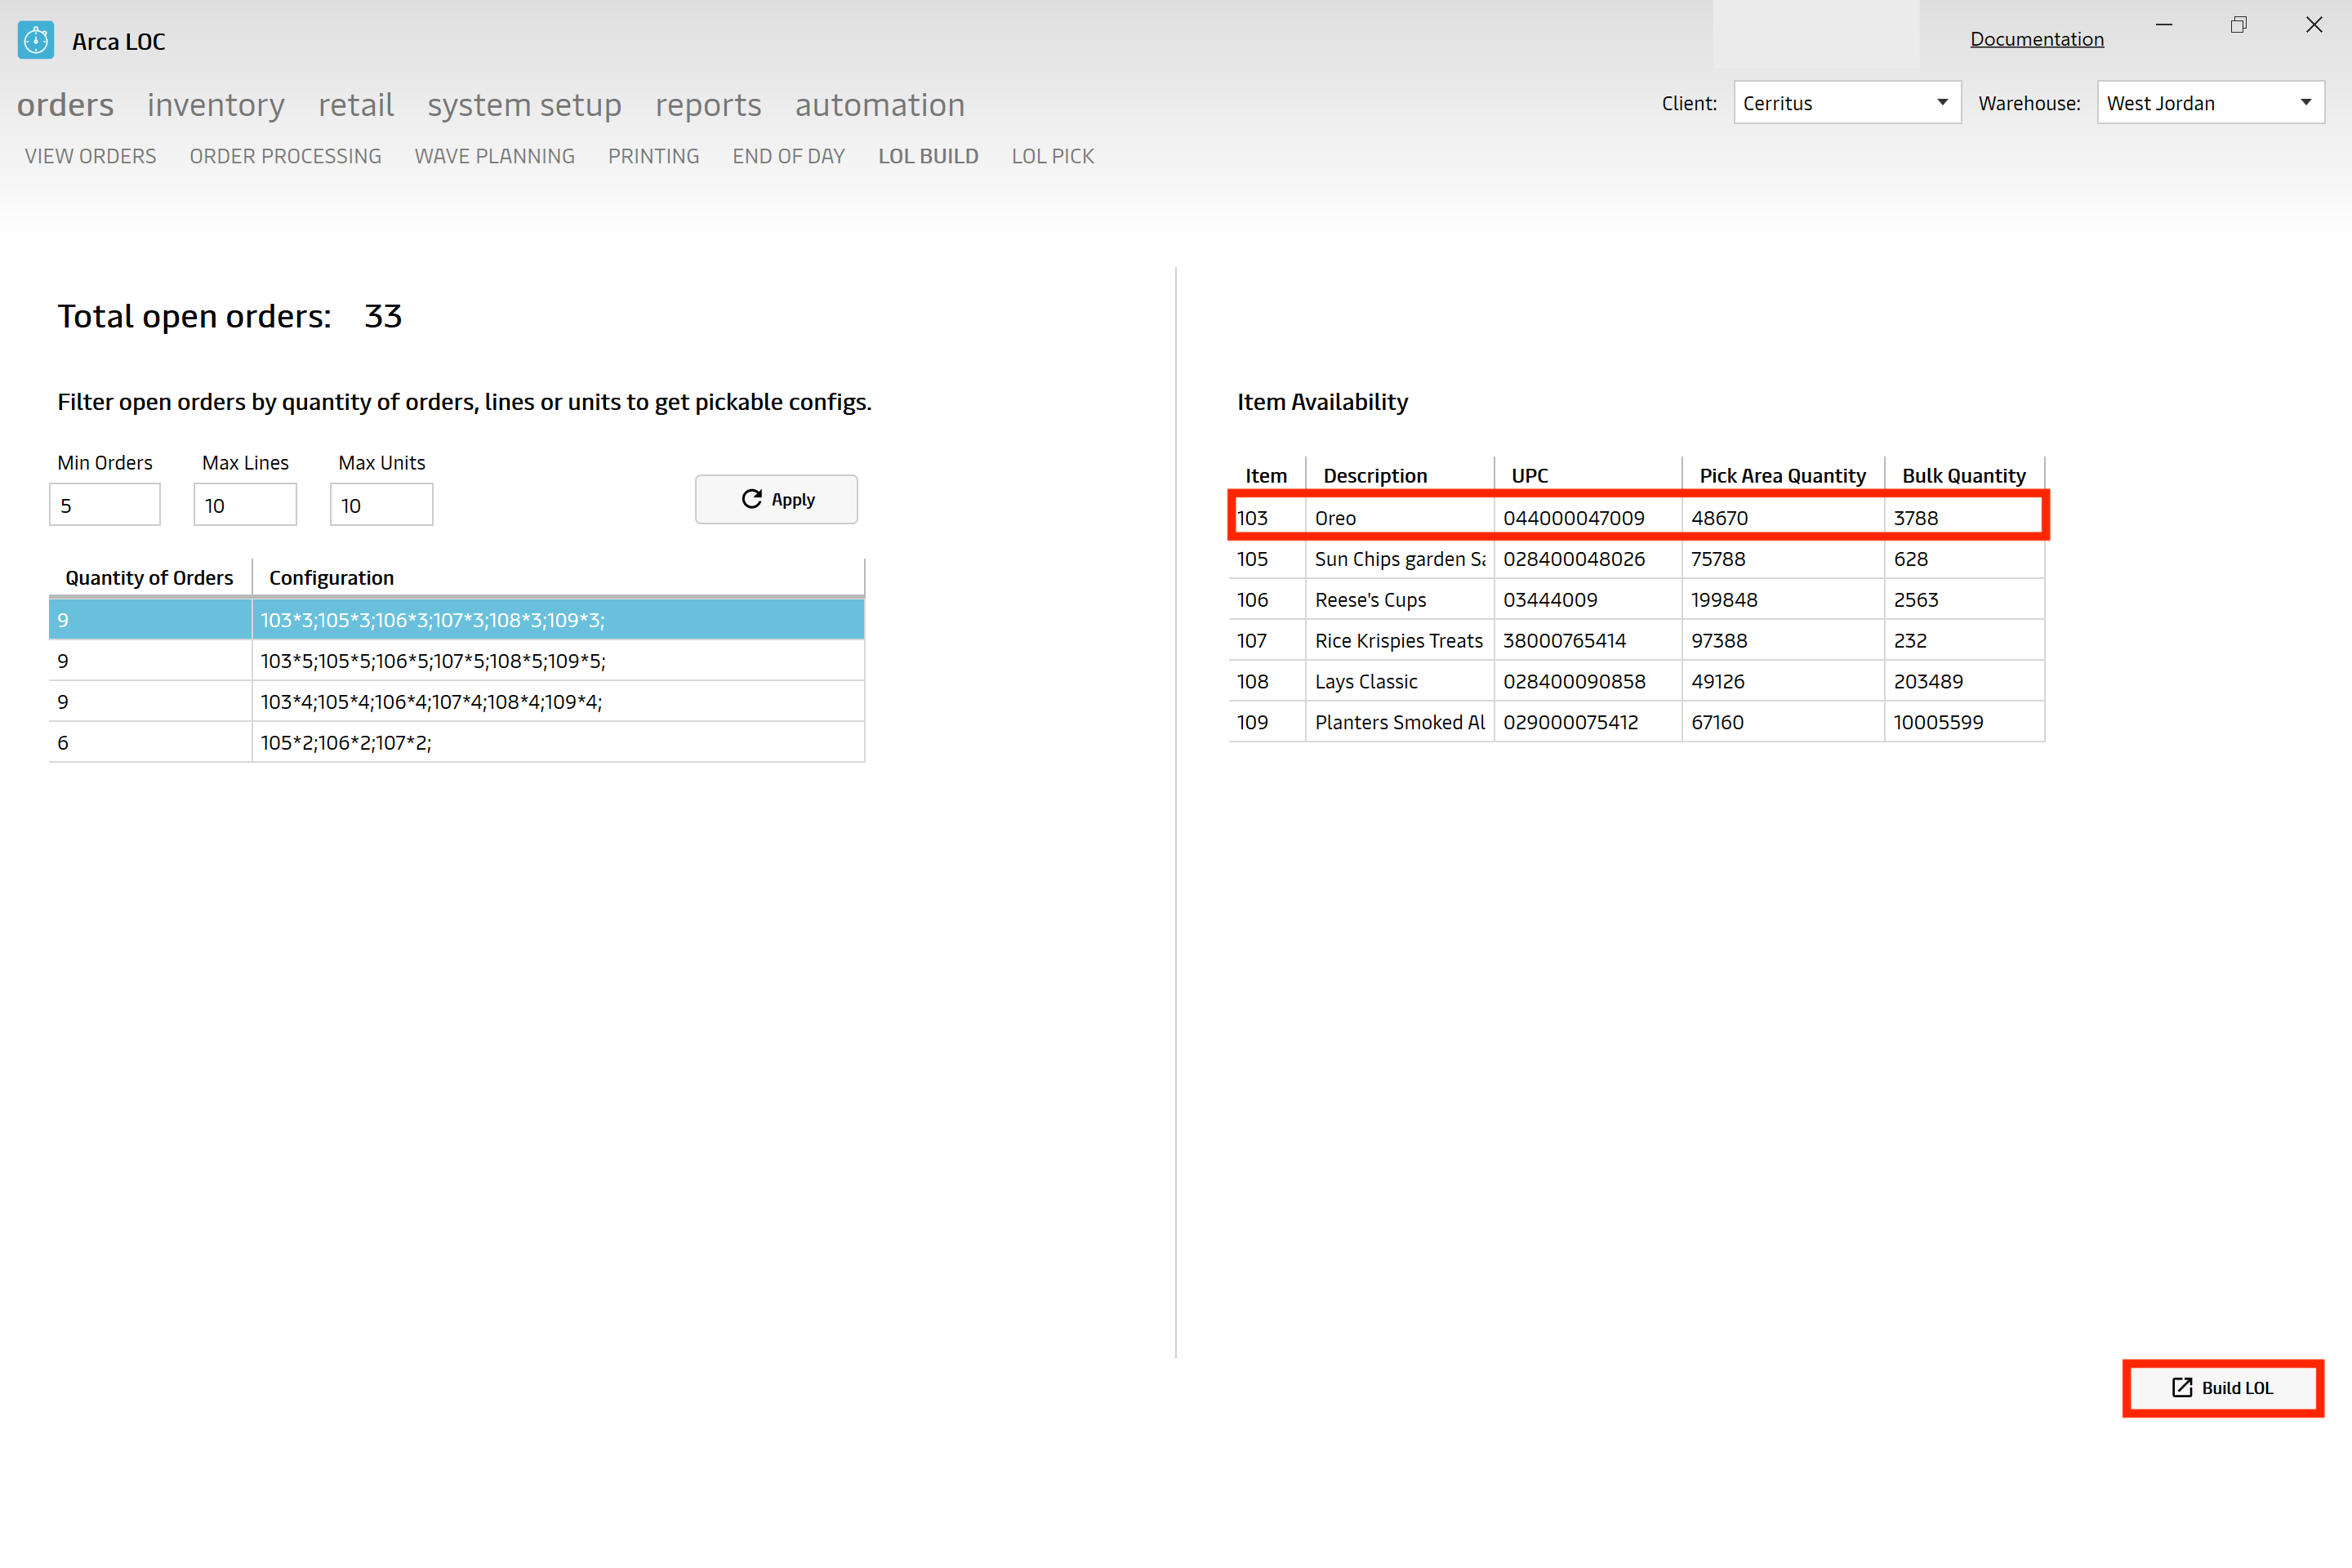Image resolution: width=2352 pixels, height=1568 pixels.
Task: Open the Client dropdown showing Cerritus
Action: pyautogui.click(x=1847, y=103)
